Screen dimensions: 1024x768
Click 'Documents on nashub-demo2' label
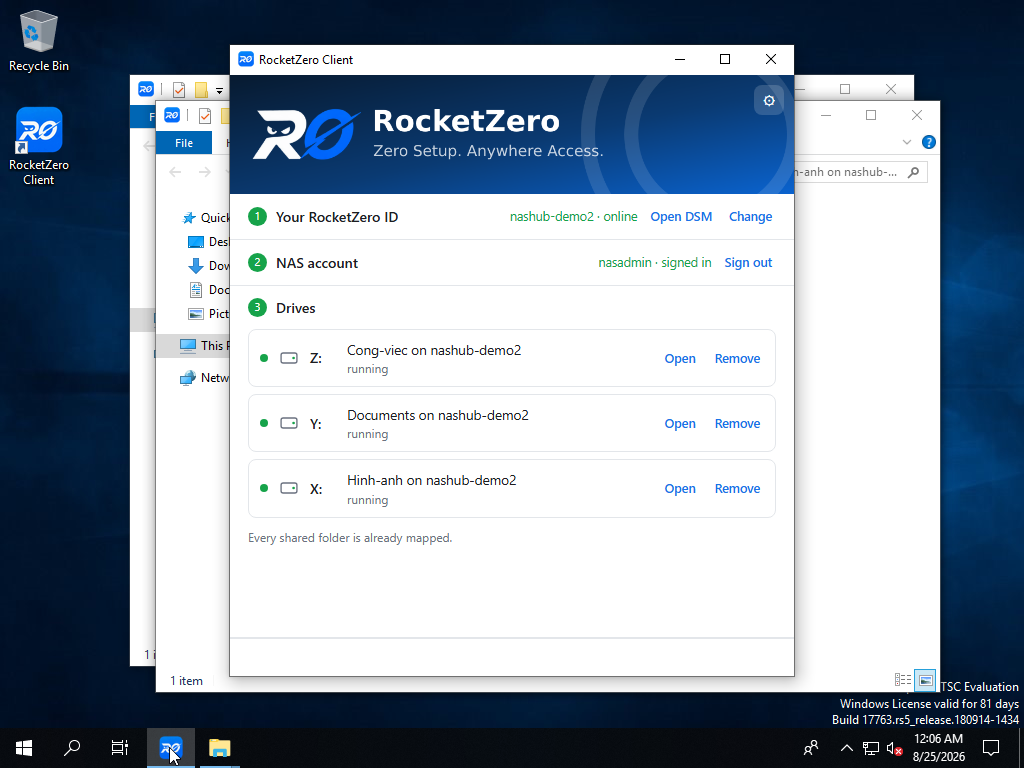438,415
